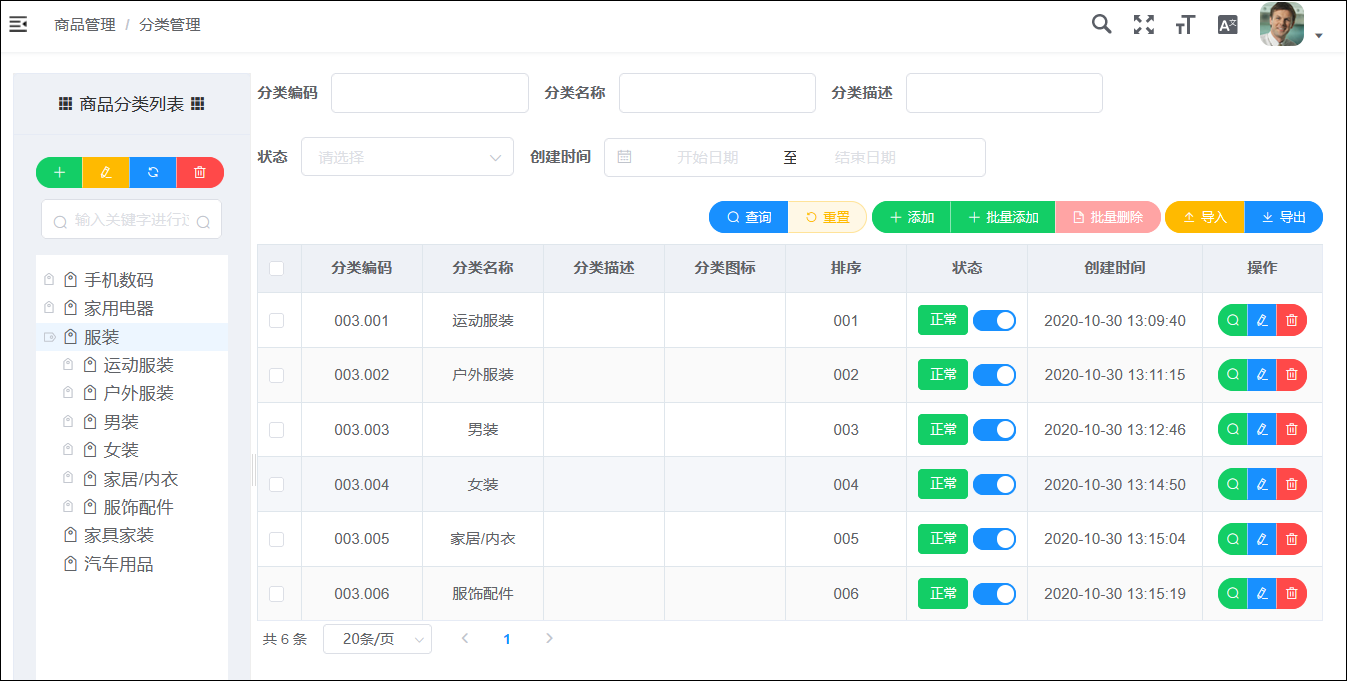Screen dimensions: 1347x681
Task: Open the 状态 status dropdown
Action: [407, 157]
